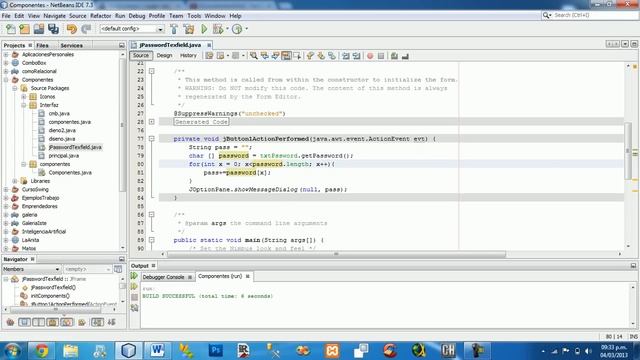Open the Debug menu
Screen dimensions: 640x360
point(137,16)
